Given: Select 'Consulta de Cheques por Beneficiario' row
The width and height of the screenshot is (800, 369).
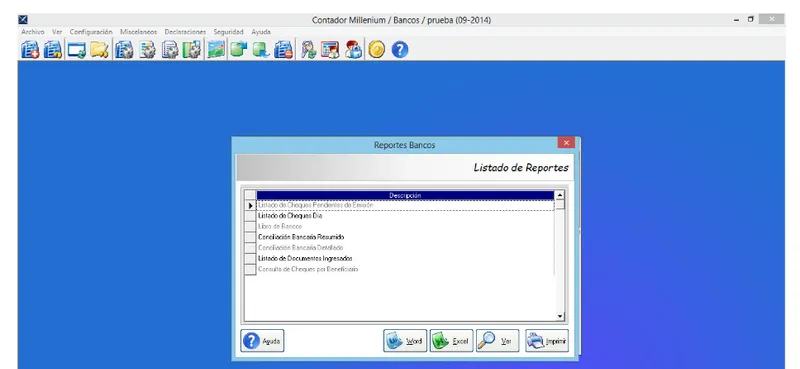Looking at the screenshot, I should pyautogui.click(x=405, y=269).
